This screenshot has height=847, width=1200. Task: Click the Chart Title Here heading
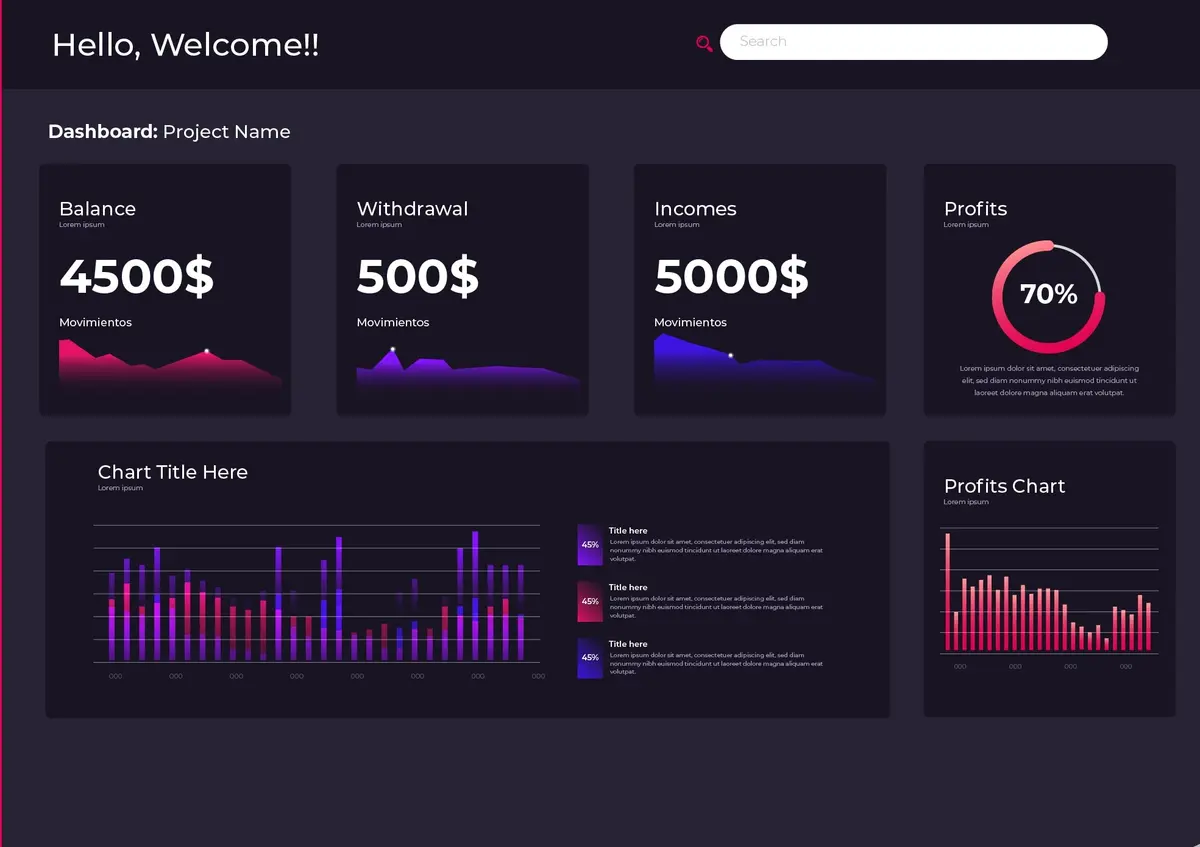172,472
